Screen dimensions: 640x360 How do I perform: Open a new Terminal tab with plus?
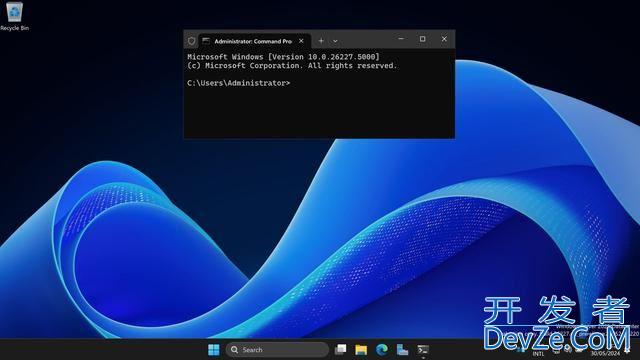[321, 41]
